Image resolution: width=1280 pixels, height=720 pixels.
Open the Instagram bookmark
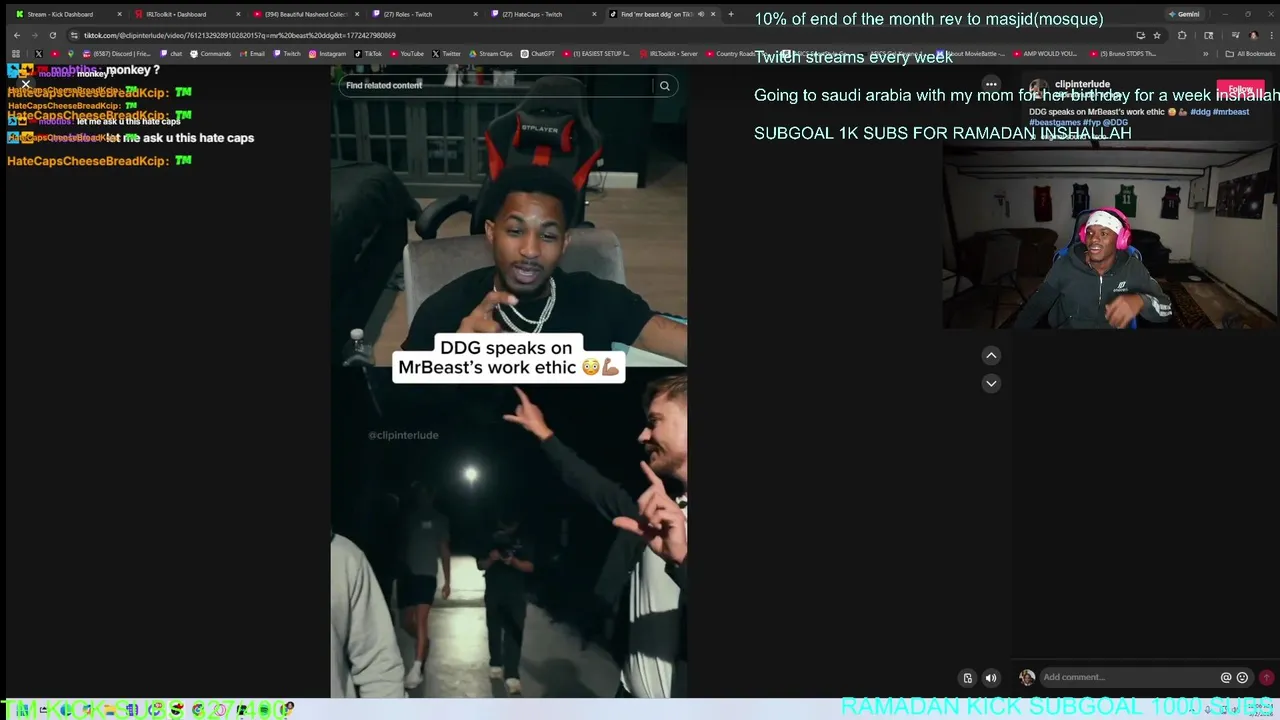[327, 54]
